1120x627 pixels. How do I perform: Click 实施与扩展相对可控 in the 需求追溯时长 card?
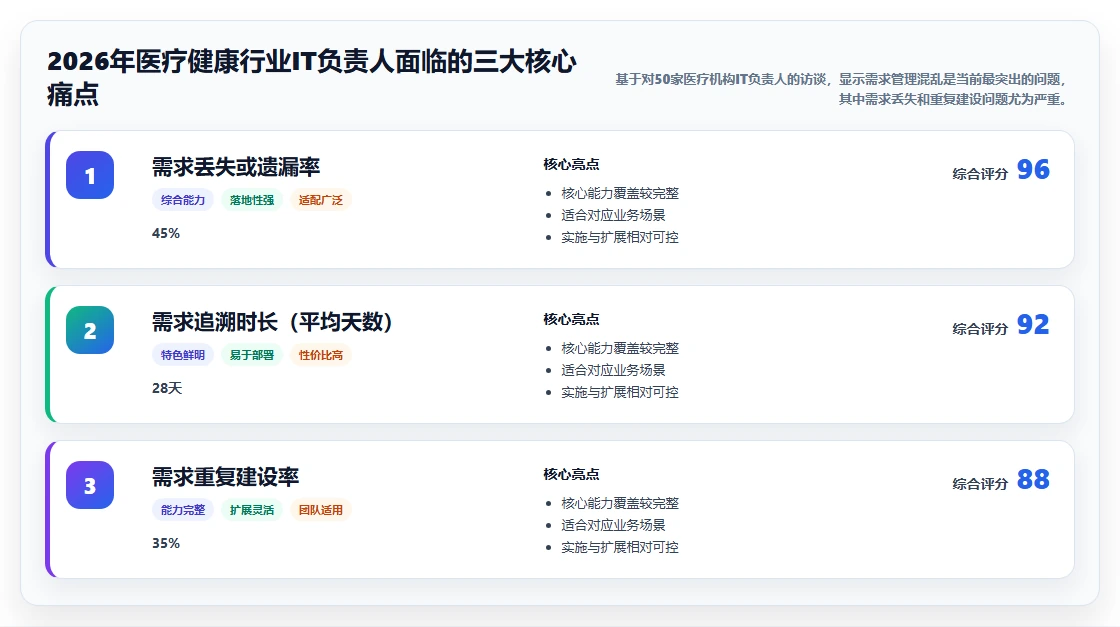620,392
